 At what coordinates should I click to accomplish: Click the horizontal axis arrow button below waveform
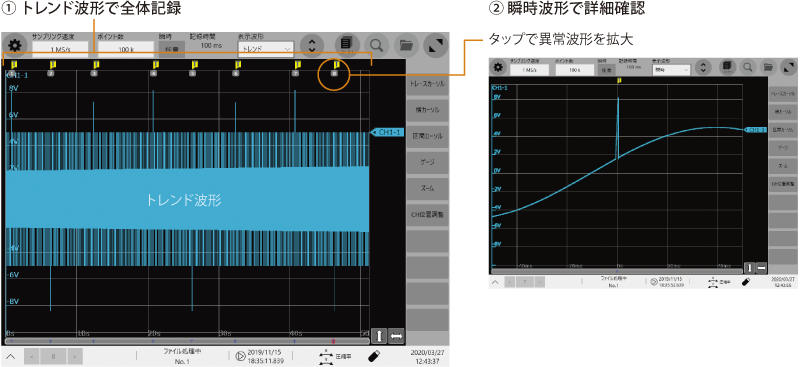pyautogui.click(x=396, y=336)
